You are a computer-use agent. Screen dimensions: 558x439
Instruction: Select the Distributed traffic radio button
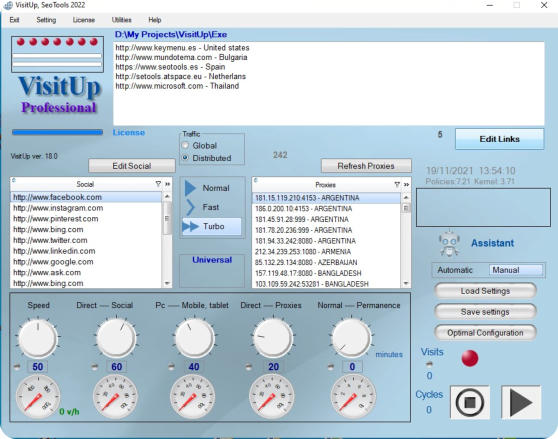click(x=185, y=158)
